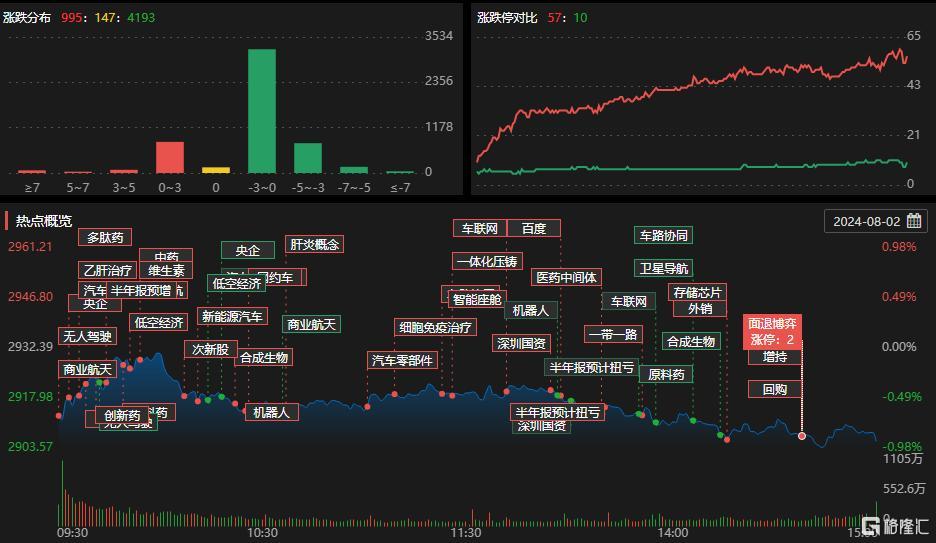Open the 卫星导航 tag

pos(663,269)
